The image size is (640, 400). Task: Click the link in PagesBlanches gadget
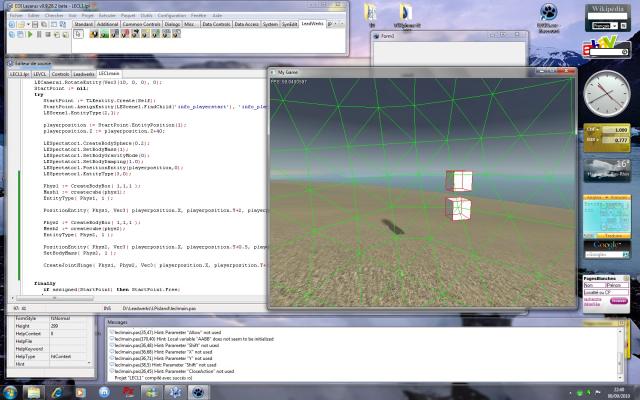592,302
